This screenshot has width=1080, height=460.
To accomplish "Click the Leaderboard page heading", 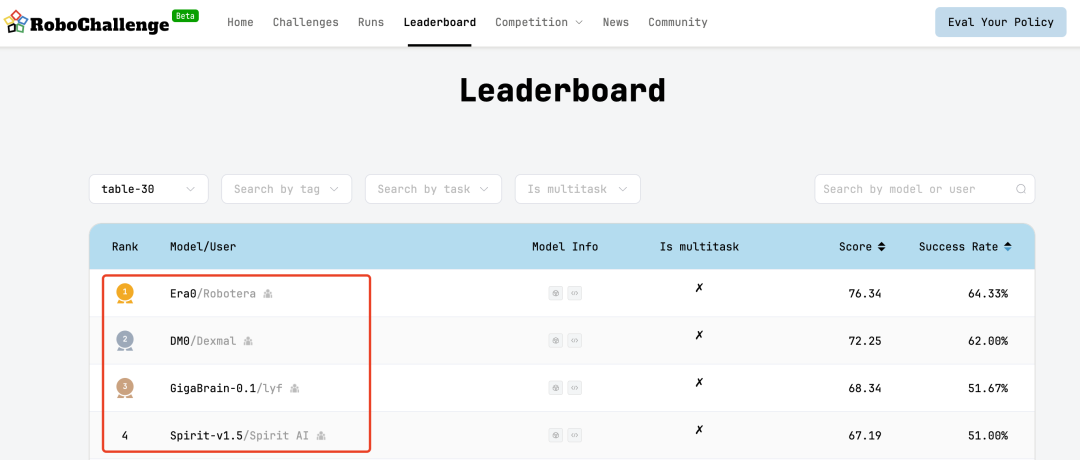I will (x=562, y=90).
